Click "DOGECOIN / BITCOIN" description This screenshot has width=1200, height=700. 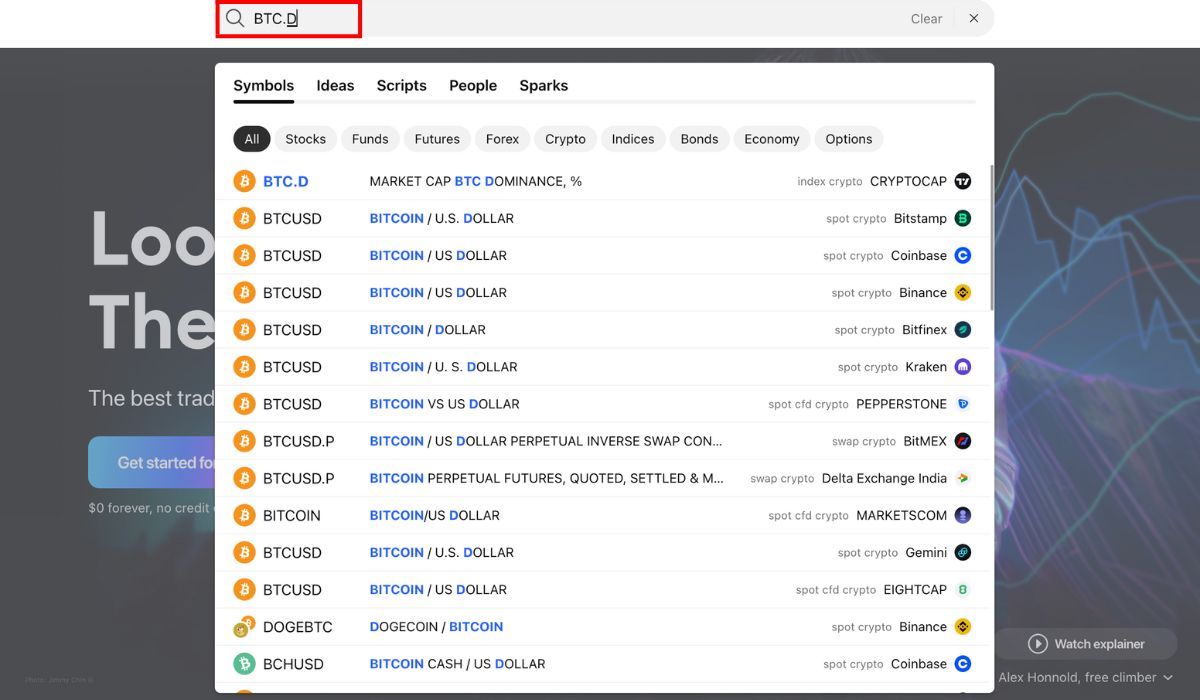[x=437, y=627]
